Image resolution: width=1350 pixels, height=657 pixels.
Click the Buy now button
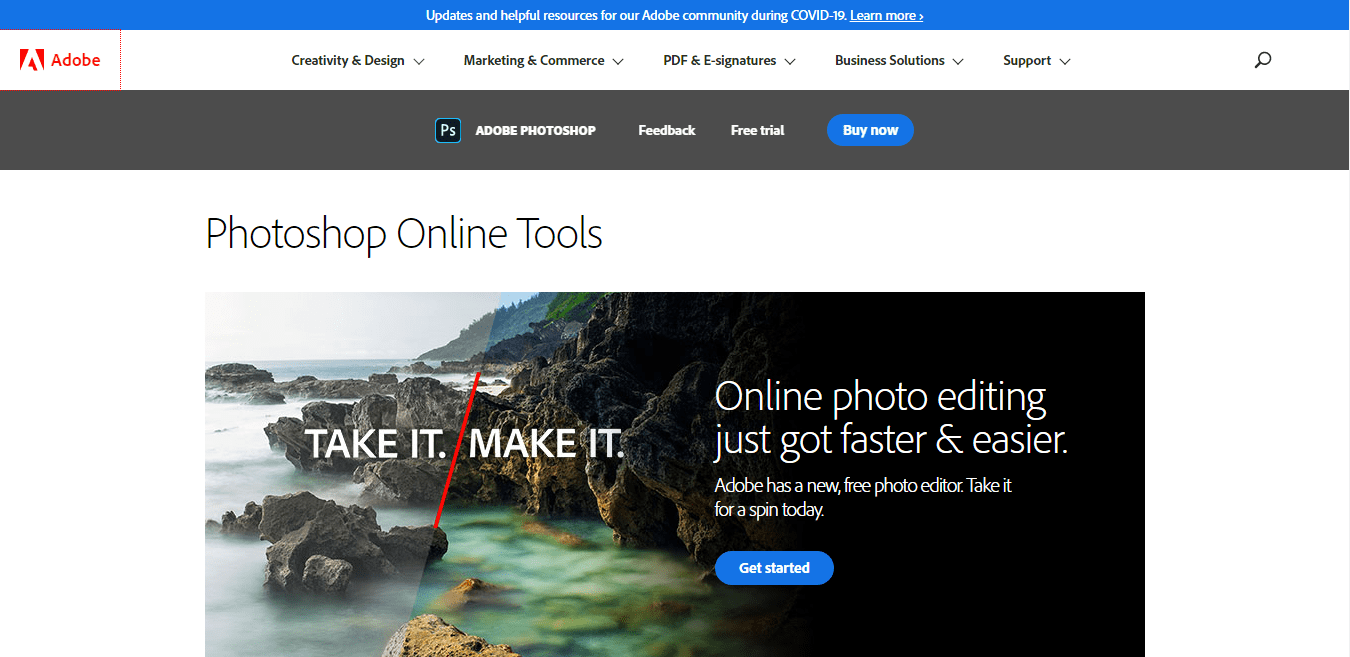(869, 130)
